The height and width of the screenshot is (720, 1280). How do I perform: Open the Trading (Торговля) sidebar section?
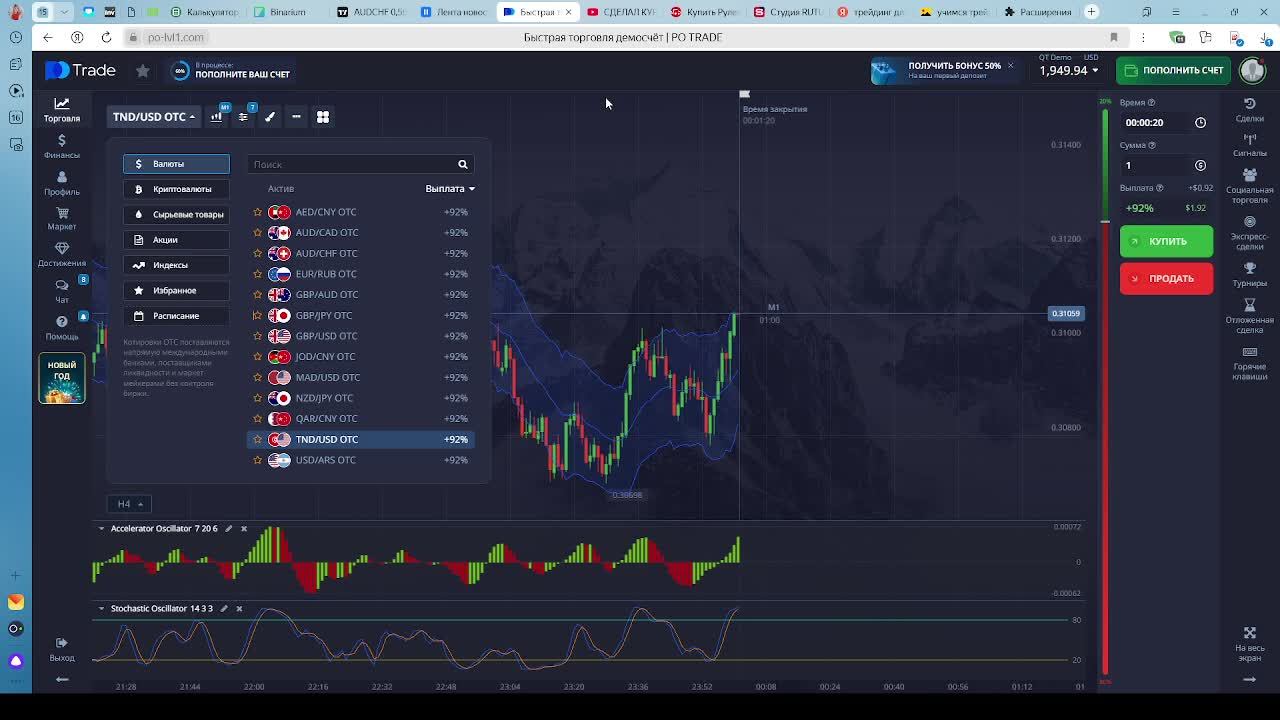pos(61,109)
